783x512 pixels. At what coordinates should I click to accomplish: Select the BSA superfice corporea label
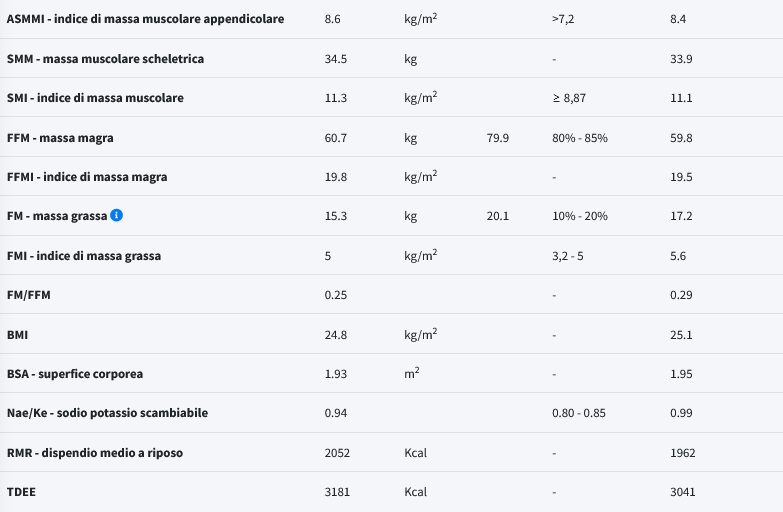coord(75,374)
